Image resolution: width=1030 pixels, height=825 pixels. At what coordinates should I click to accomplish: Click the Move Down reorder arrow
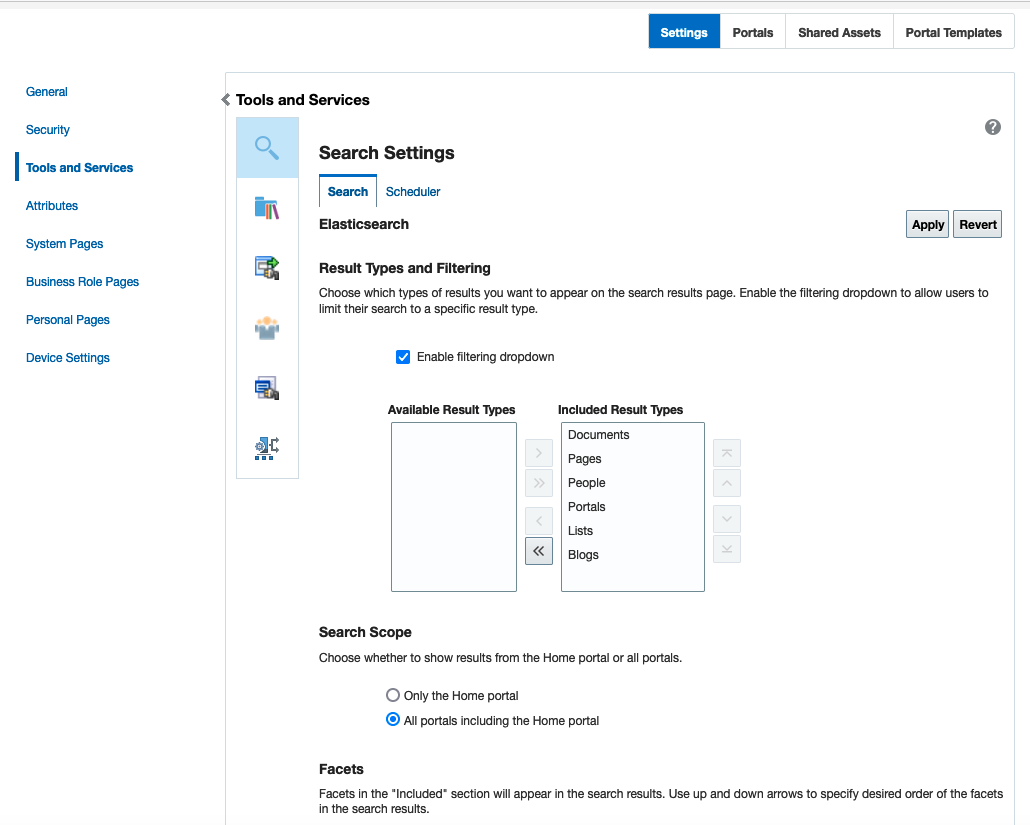727,519
